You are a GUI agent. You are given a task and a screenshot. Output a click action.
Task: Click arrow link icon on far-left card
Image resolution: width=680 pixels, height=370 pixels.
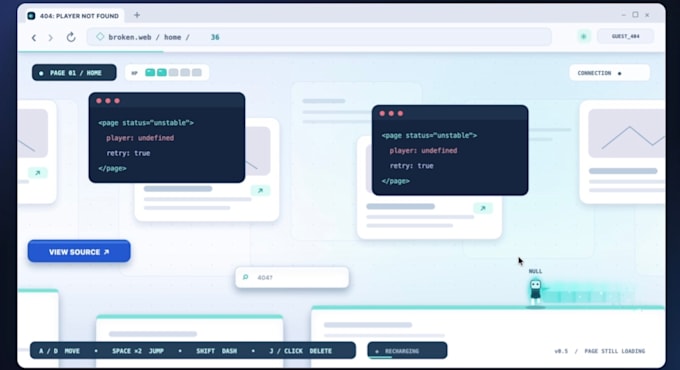(38, 173)
